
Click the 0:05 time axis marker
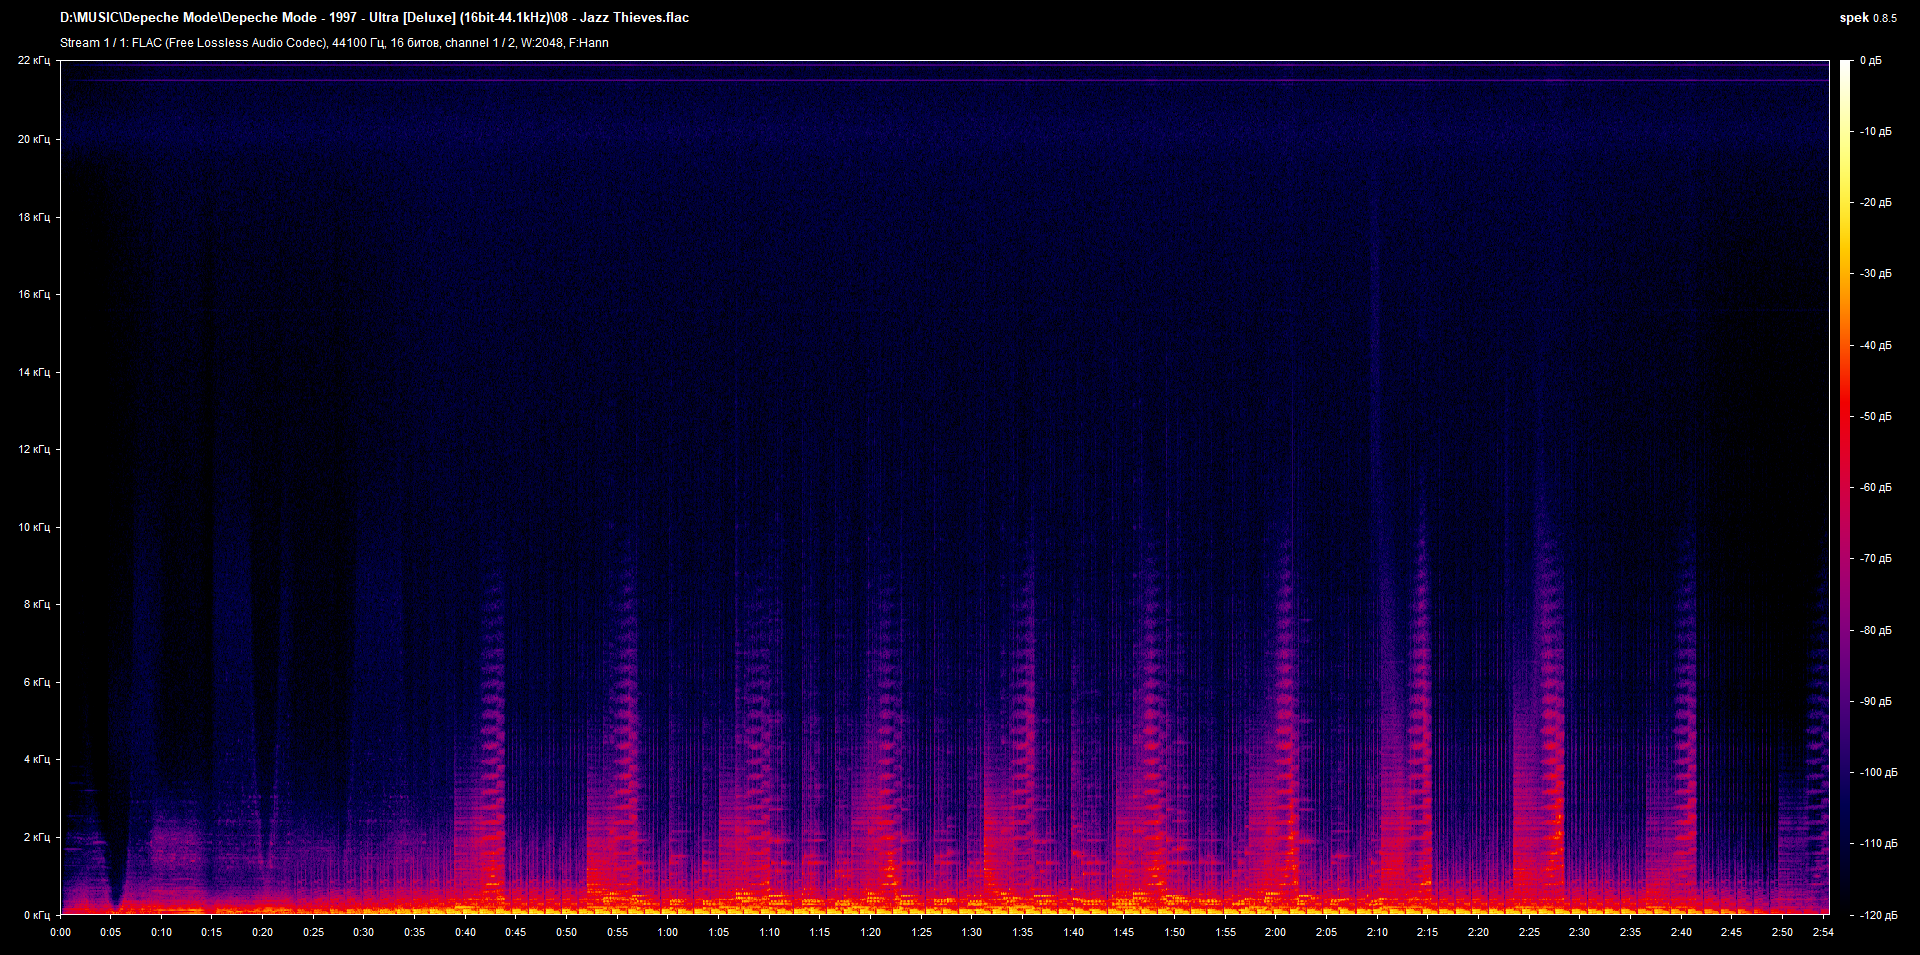110,932
